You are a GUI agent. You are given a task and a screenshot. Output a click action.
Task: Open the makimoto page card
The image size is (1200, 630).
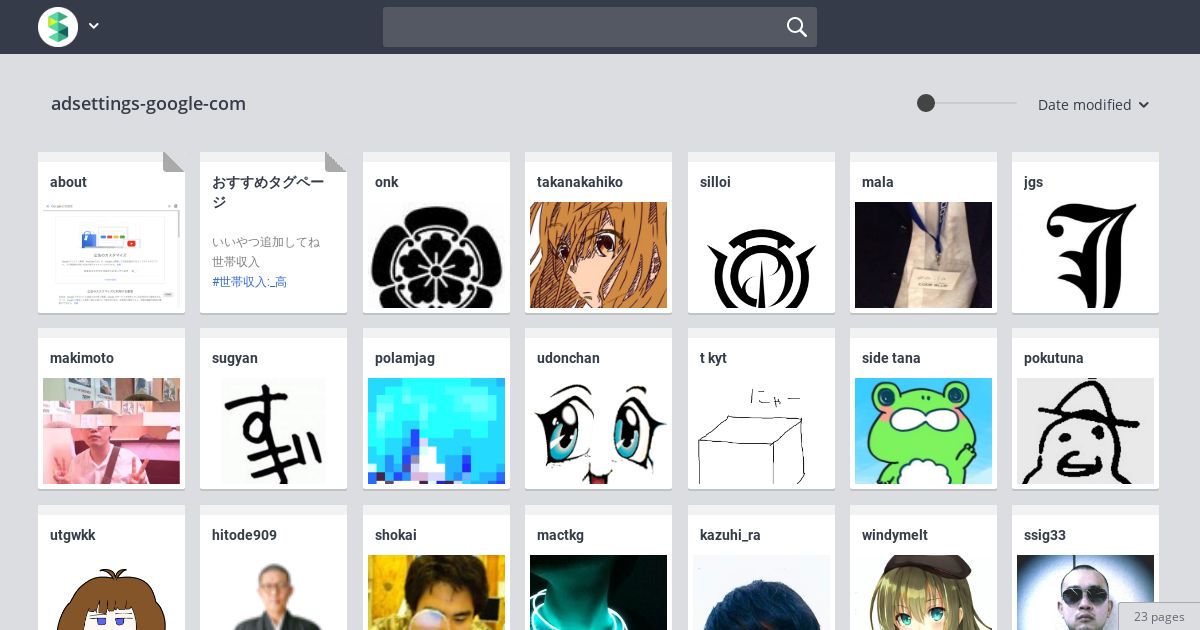click(x=111, y=408)
